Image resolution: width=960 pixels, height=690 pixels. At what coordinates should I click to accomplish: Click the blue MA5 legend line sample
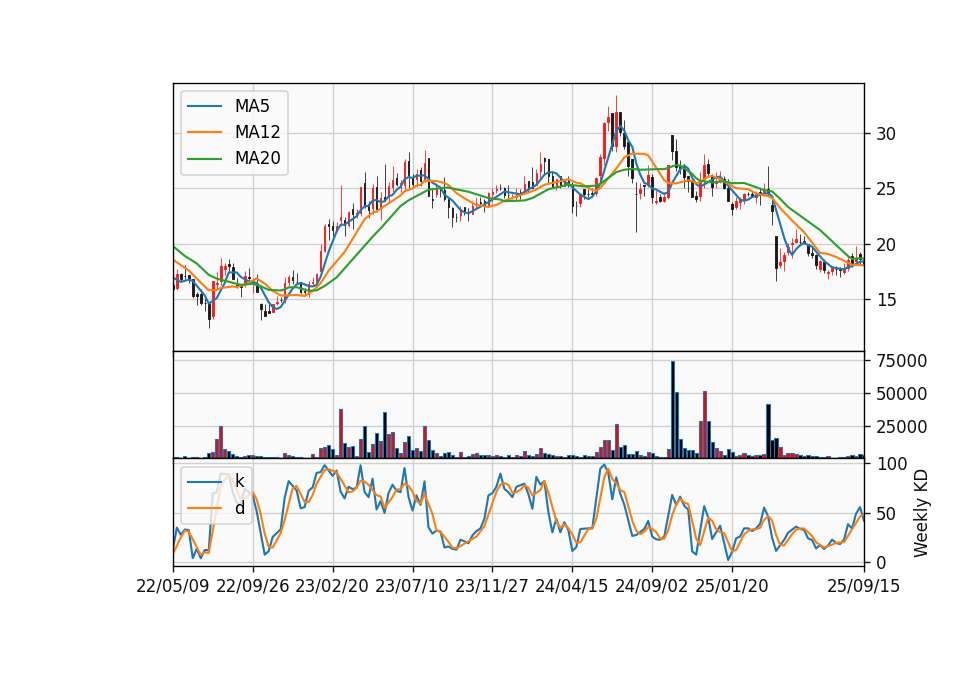click(204, 106)
